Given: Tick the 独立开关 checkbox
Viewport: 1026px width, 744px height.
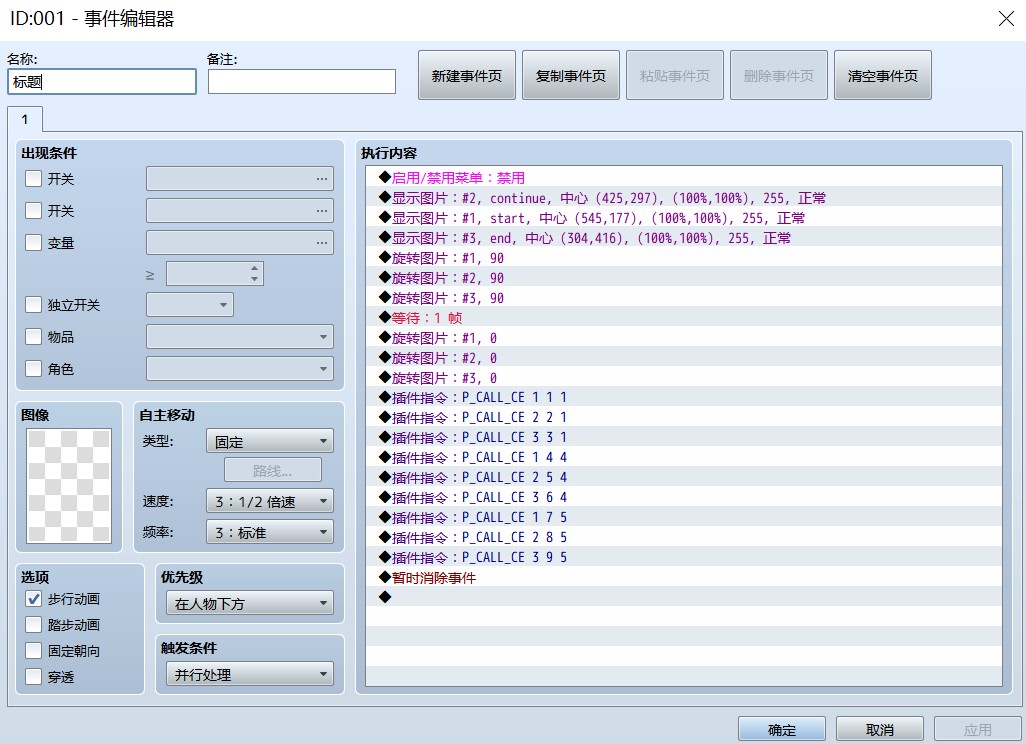Looking at the screenshot, I should (33, 305).
